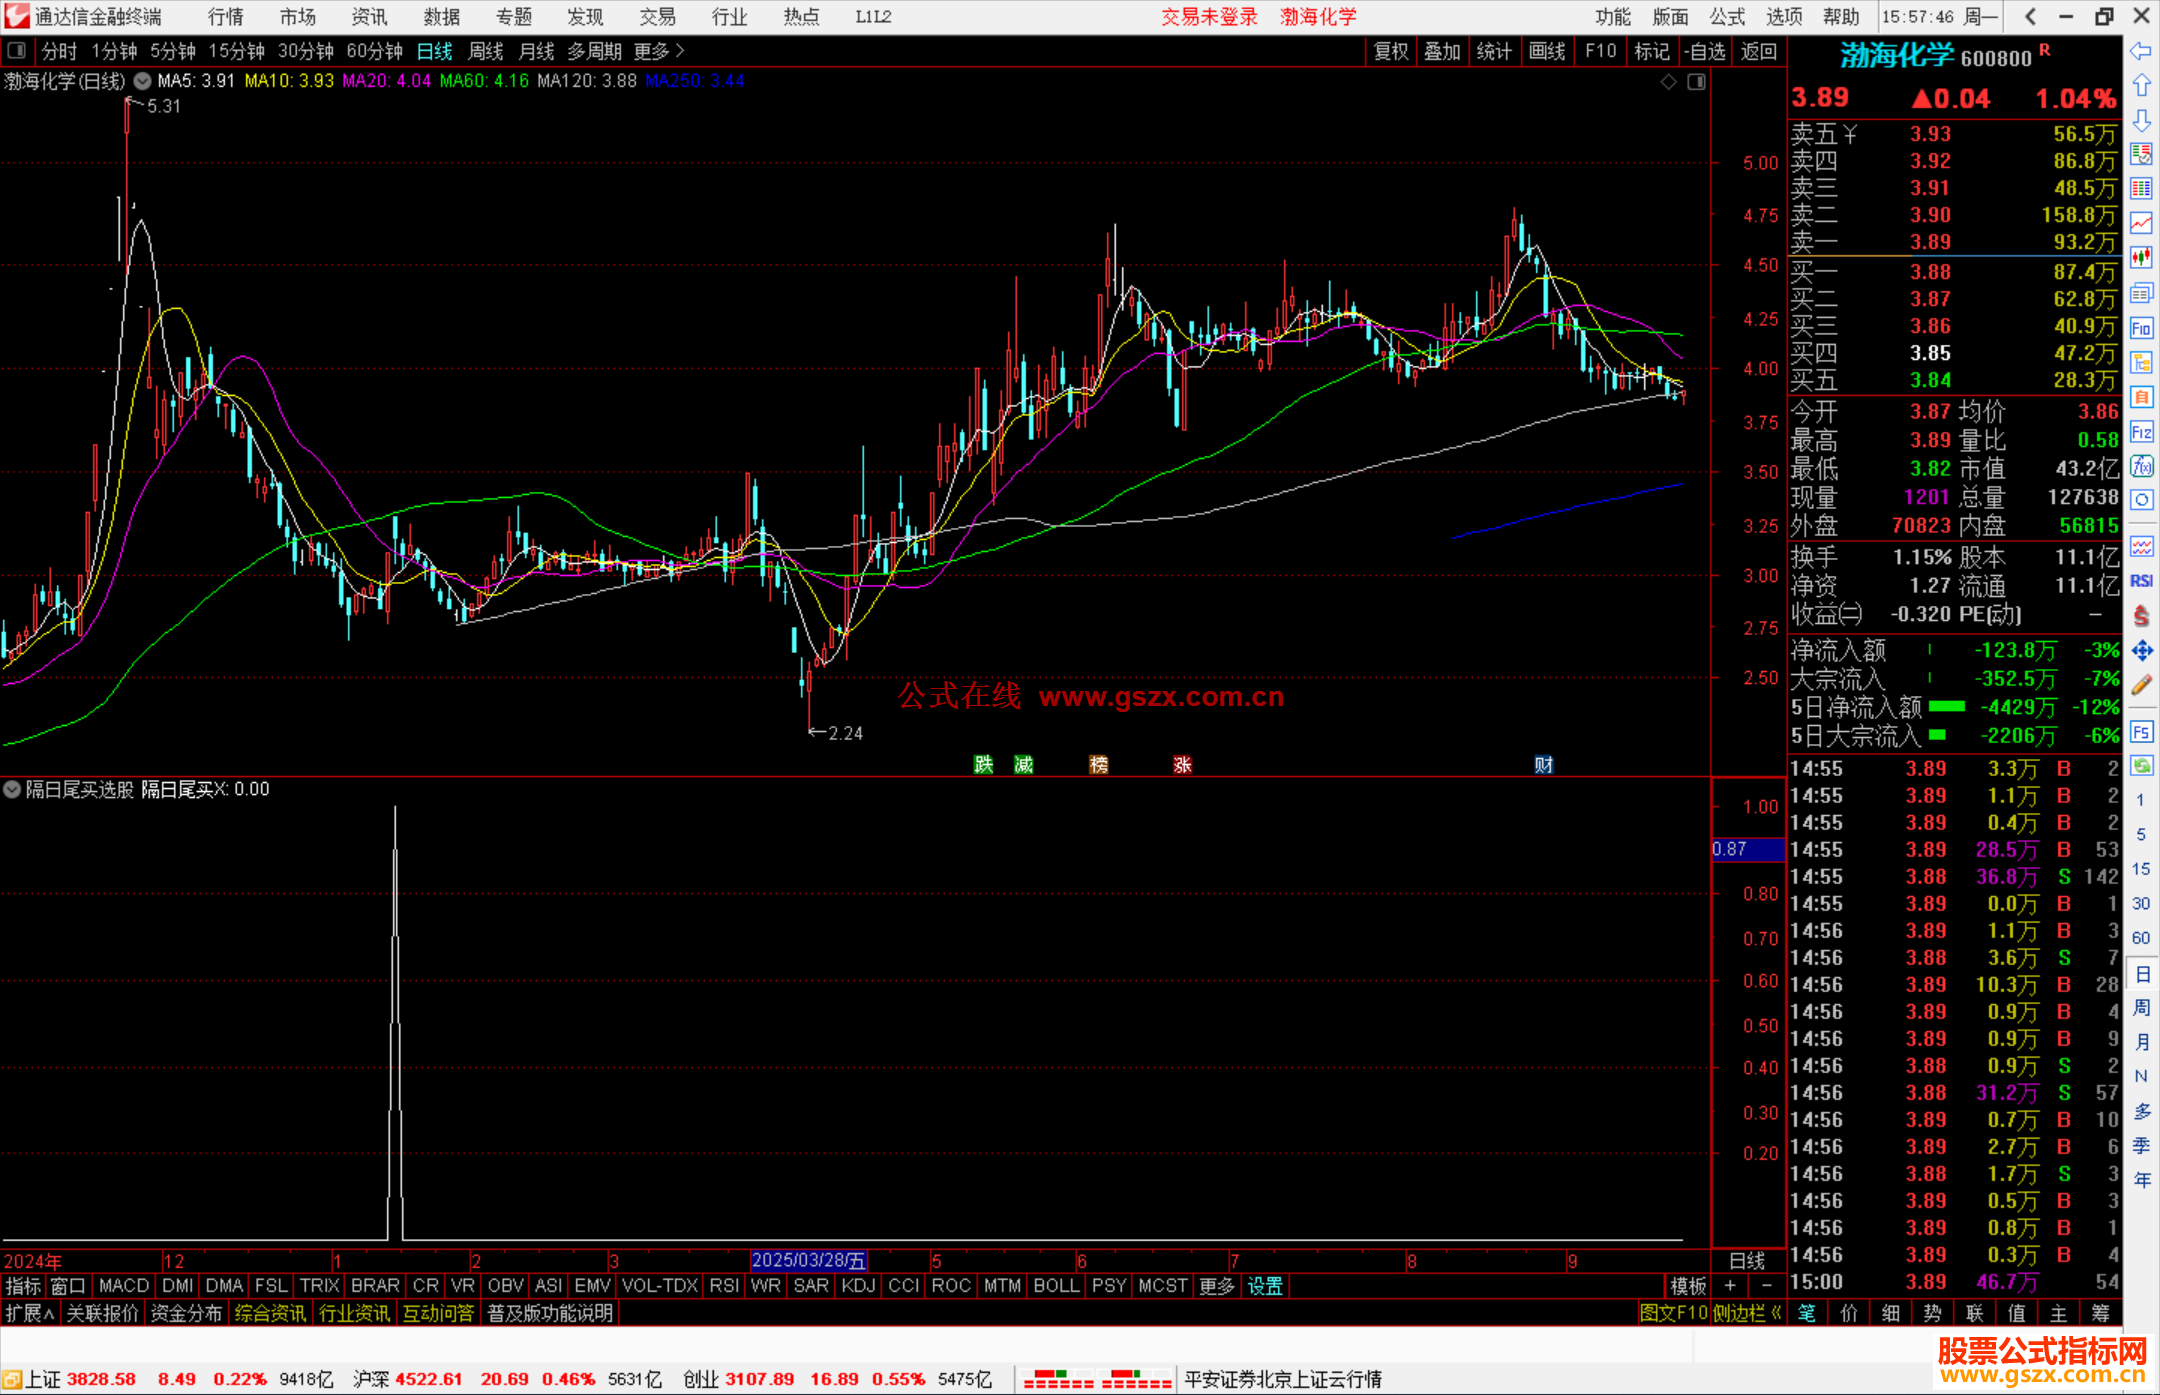Click the blue four-way move arrows icon

click(2141, 651)
